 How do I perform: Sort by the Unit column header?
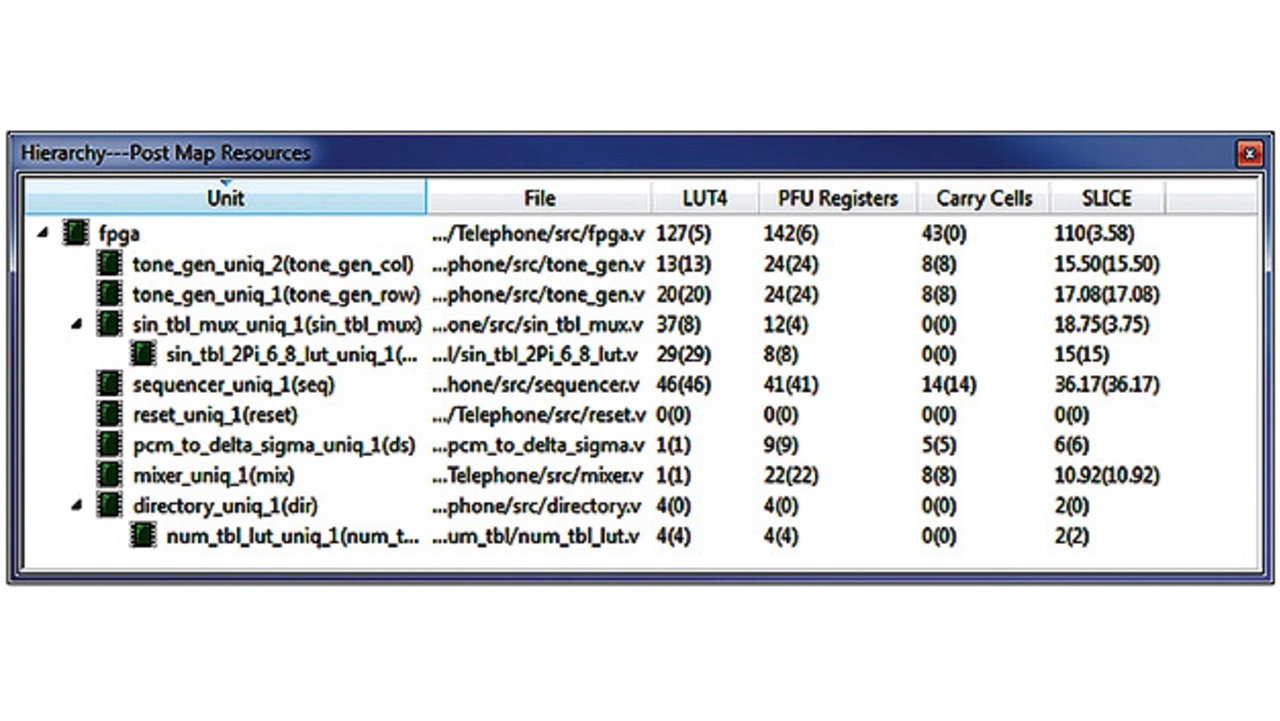225,198
